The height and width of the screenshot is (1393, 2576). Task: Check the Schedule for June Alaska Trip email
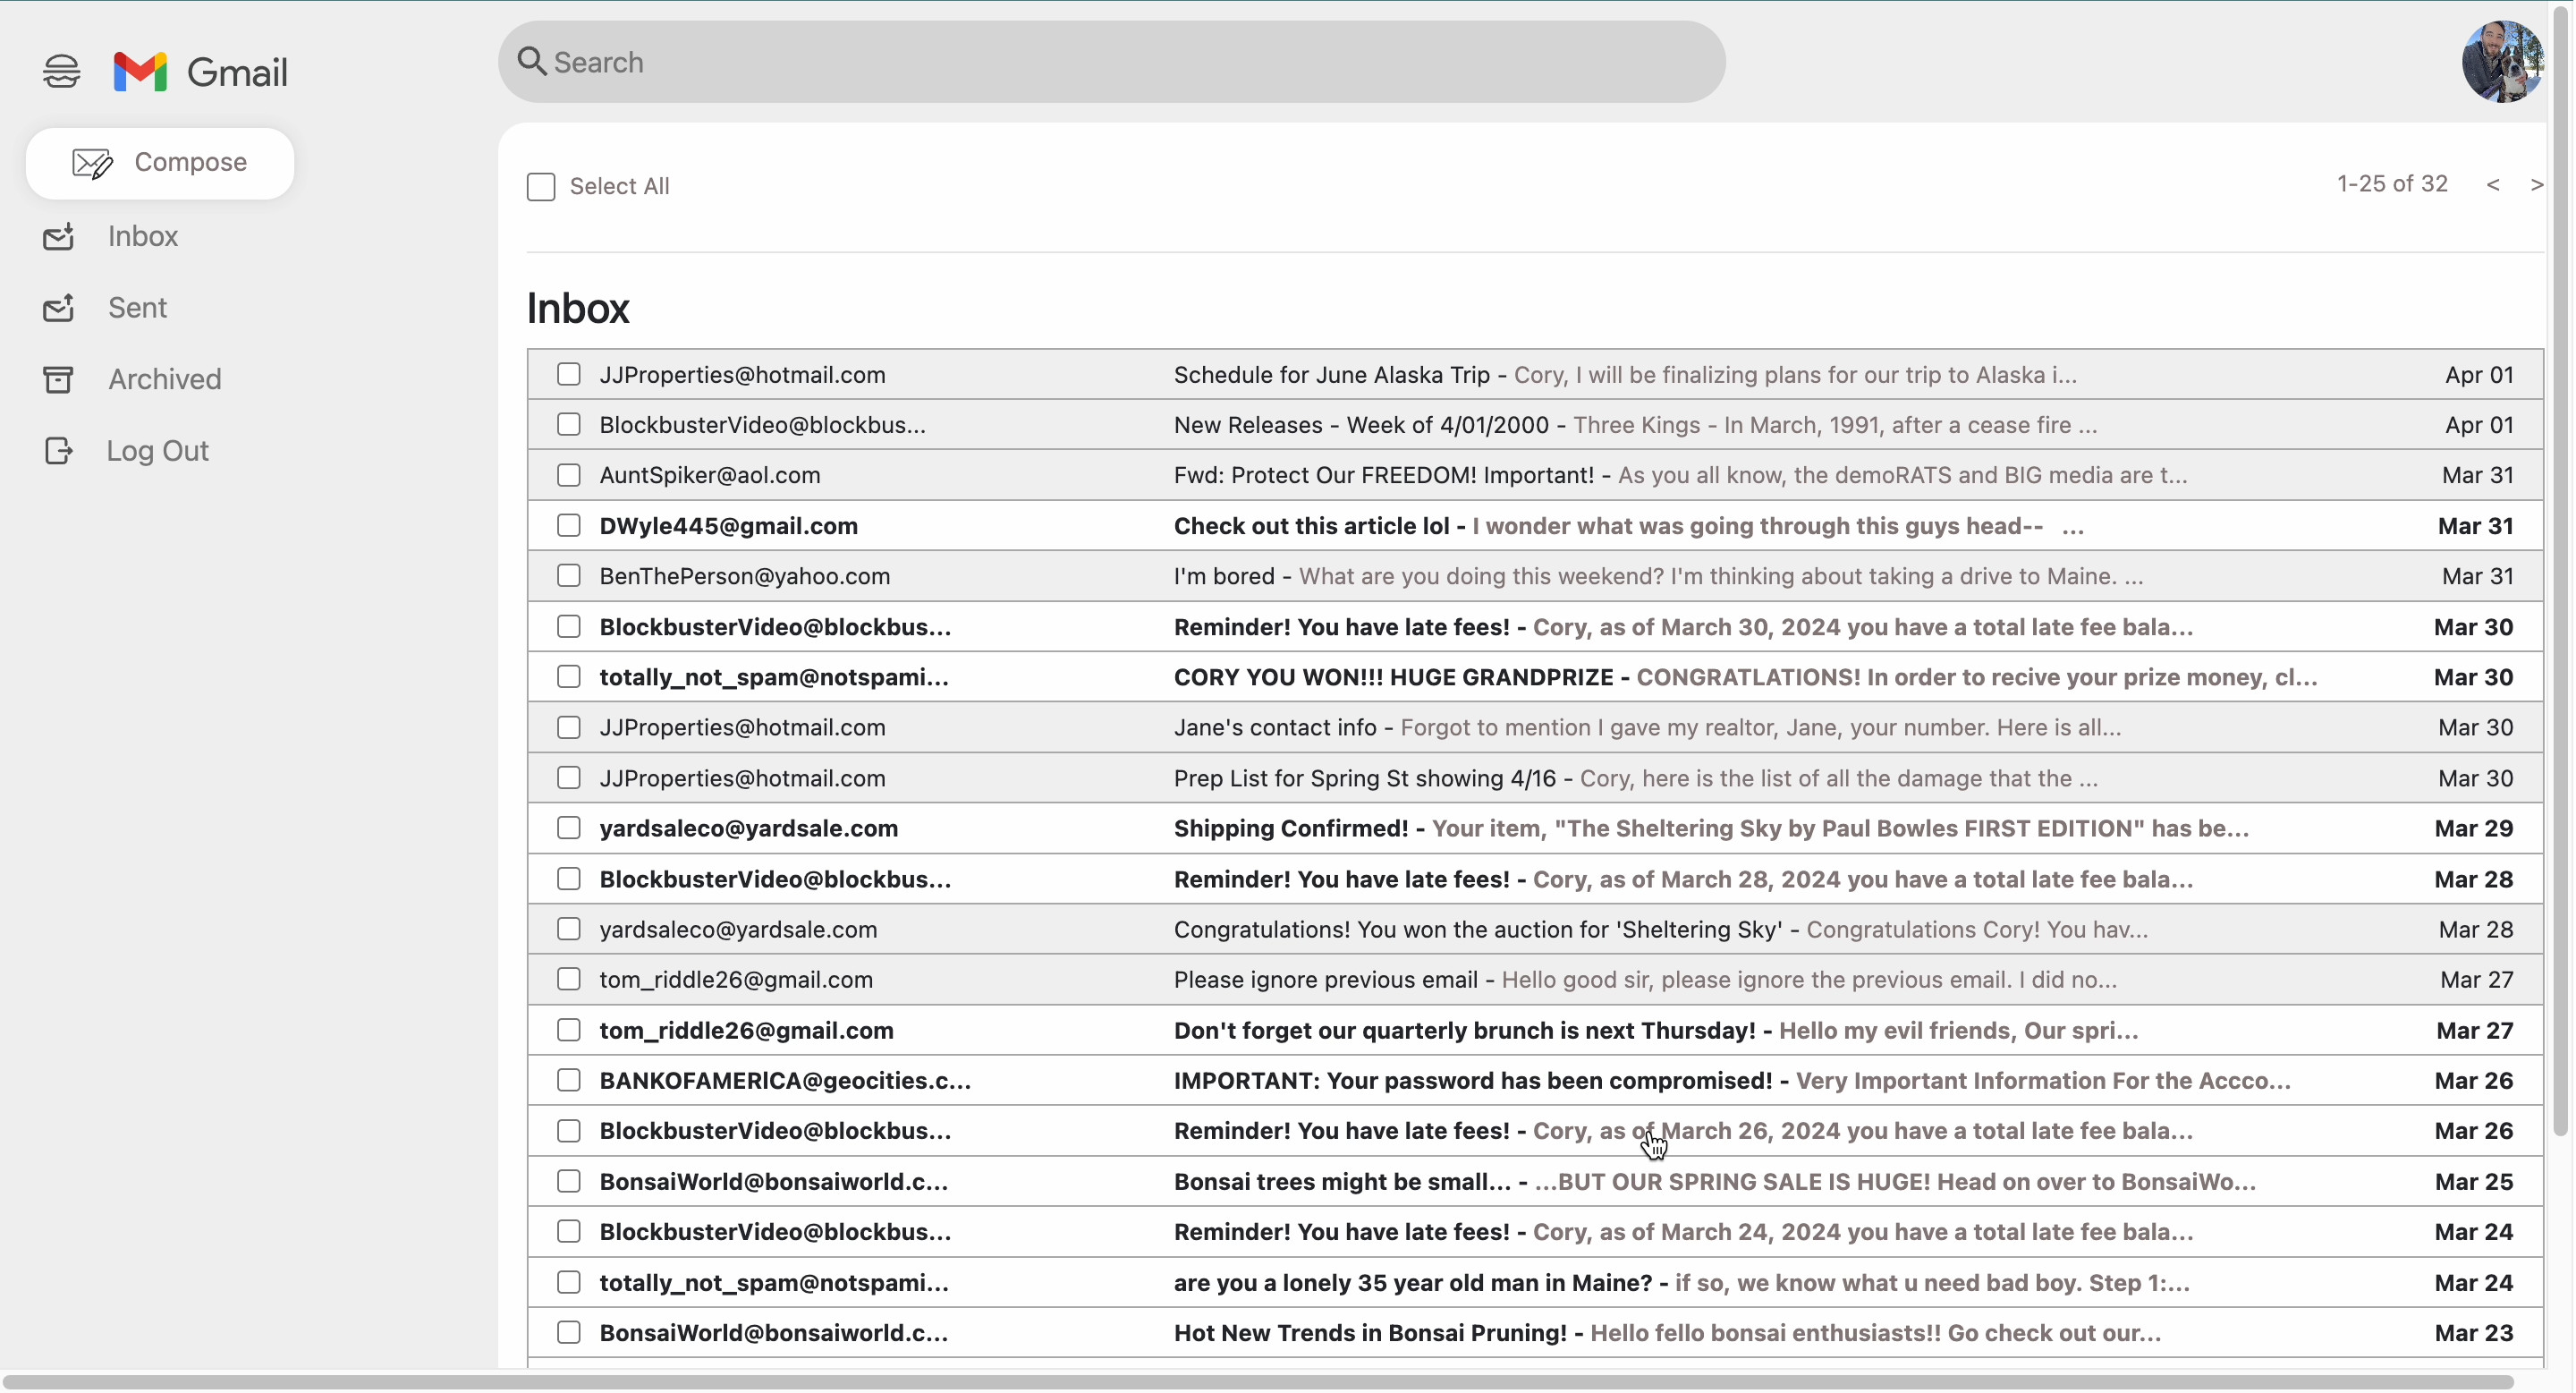click(x=569, y=374)
